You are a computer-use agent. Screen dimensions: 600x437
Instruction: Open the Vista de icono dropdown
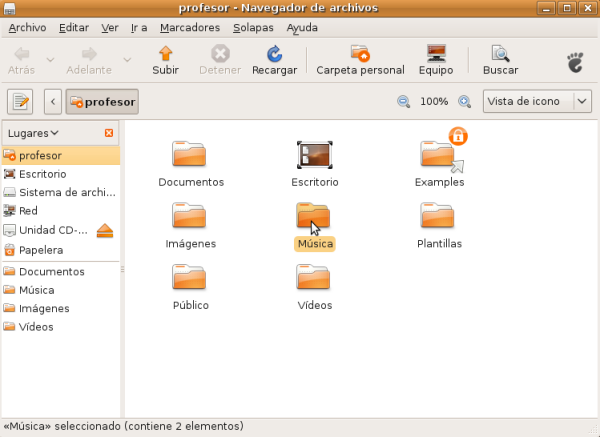538,102
